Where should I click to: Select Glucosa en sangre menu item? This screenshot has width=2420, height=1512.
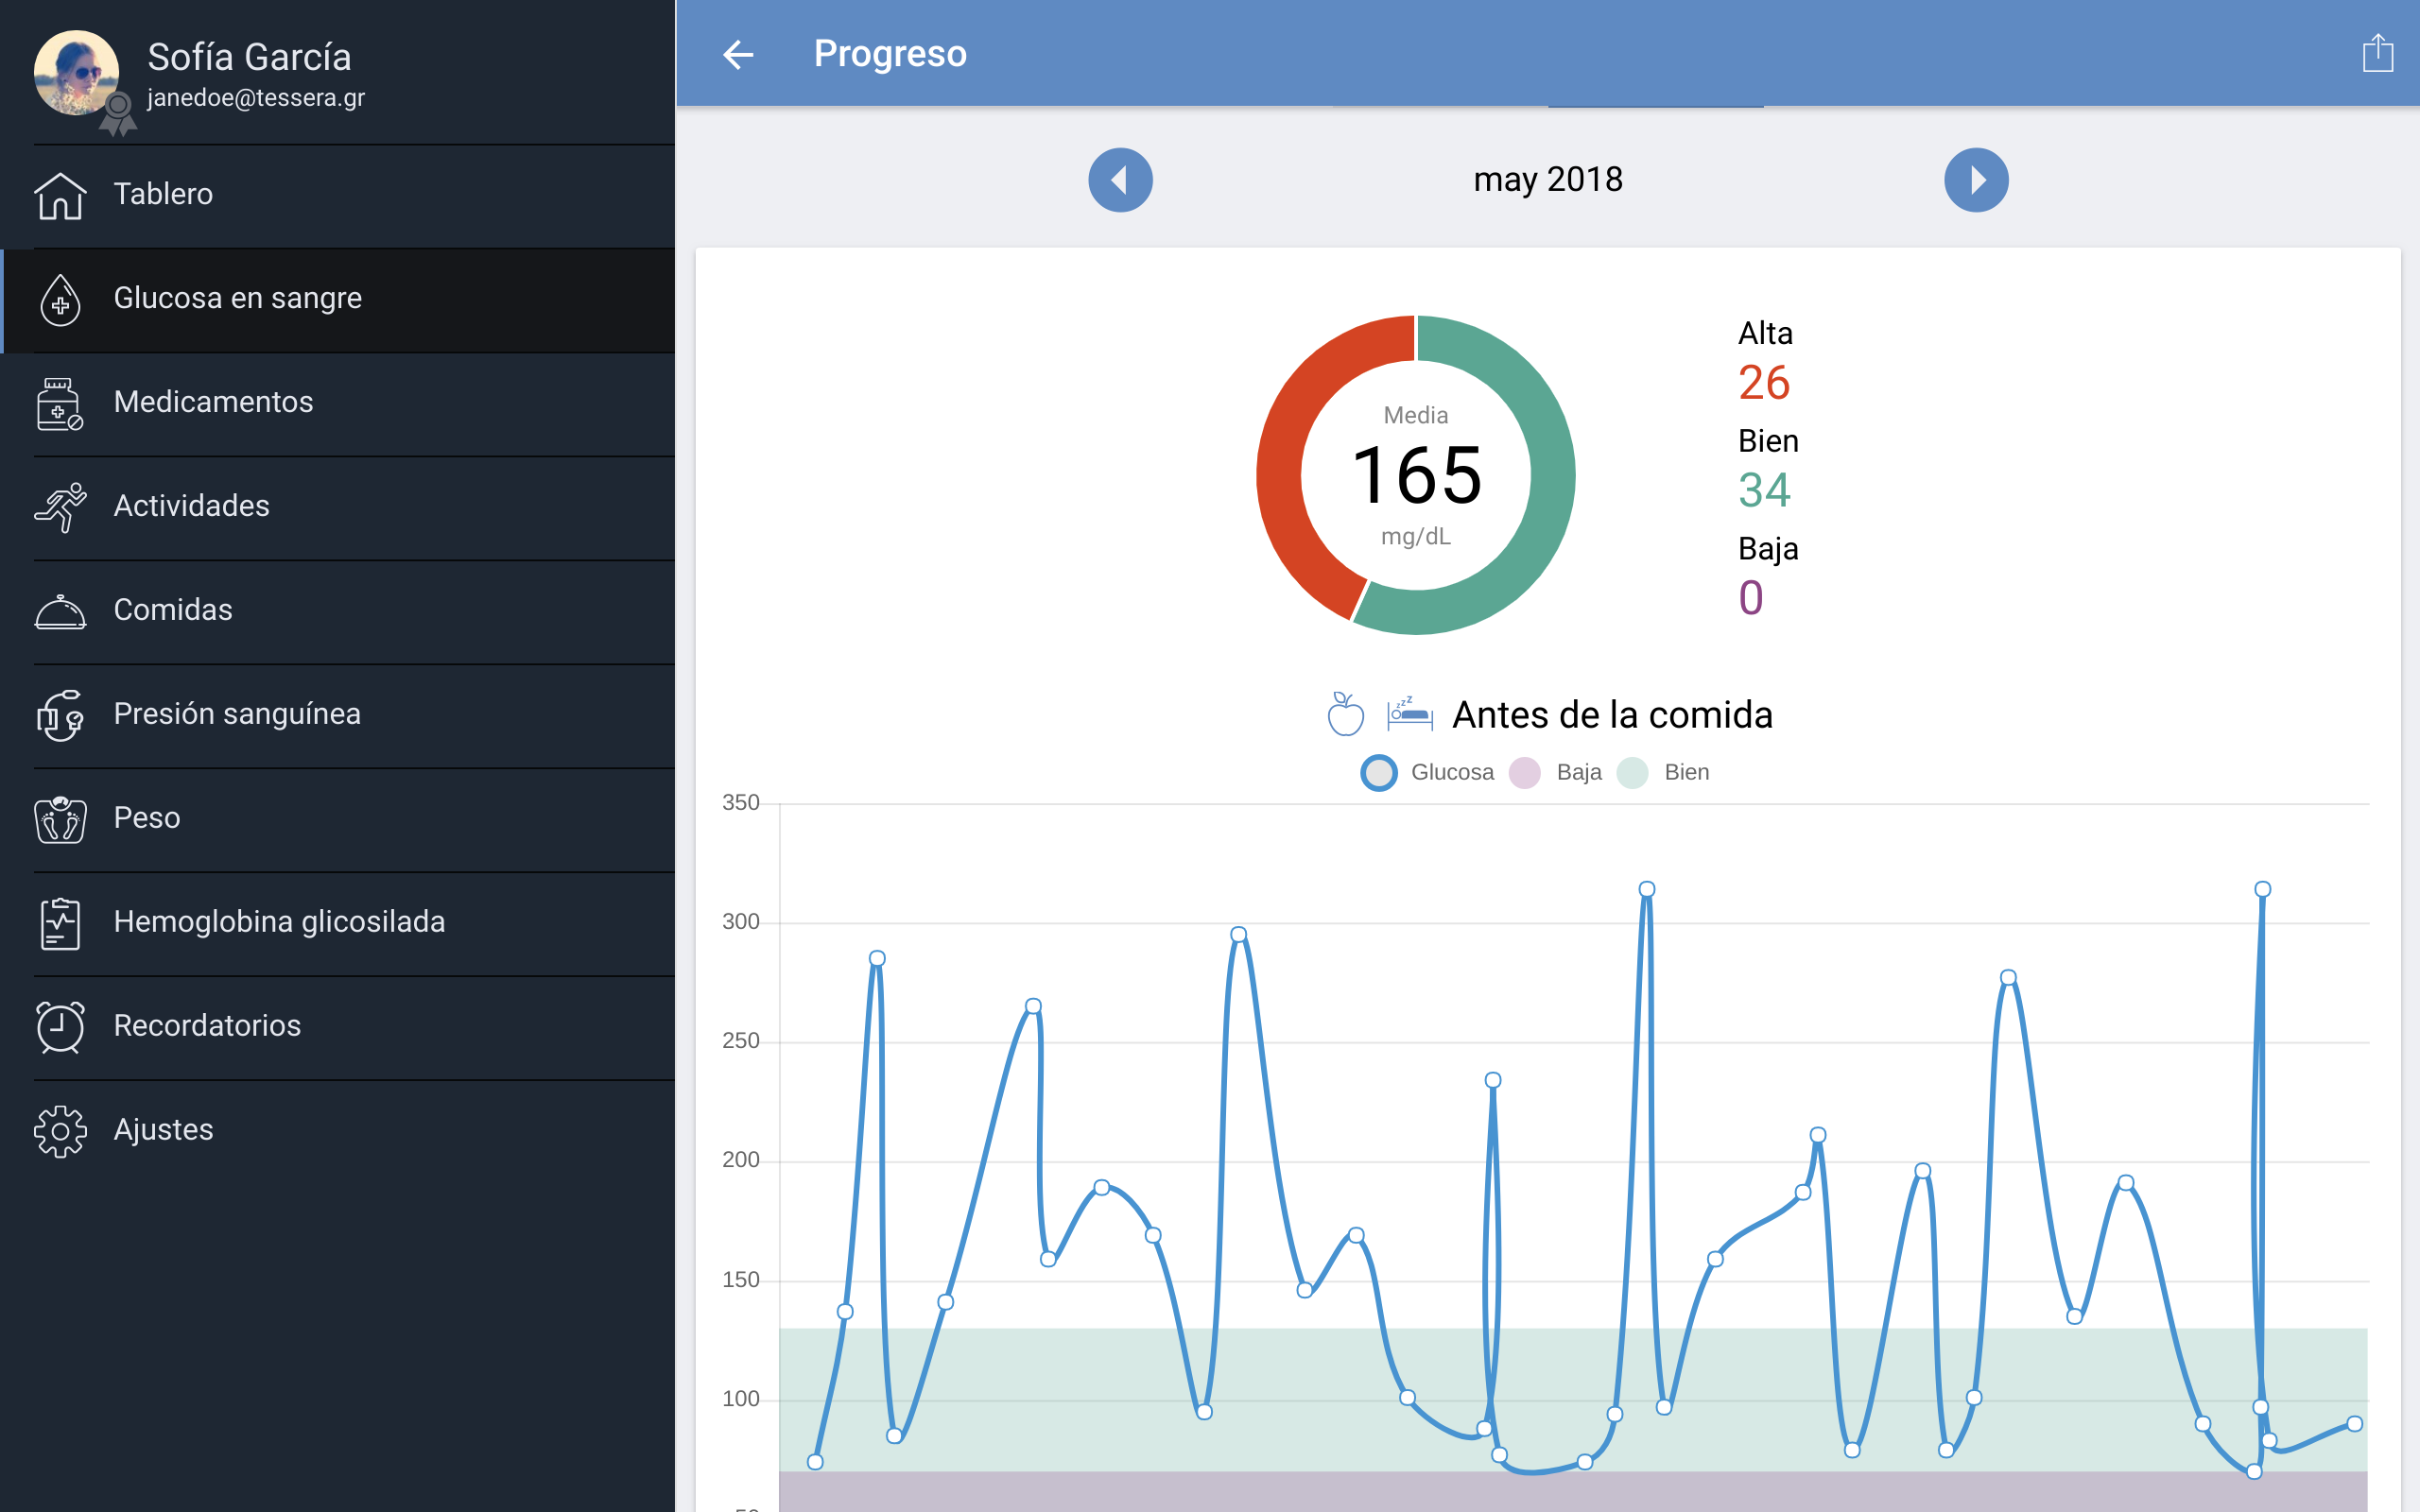(x=238, y=299)
